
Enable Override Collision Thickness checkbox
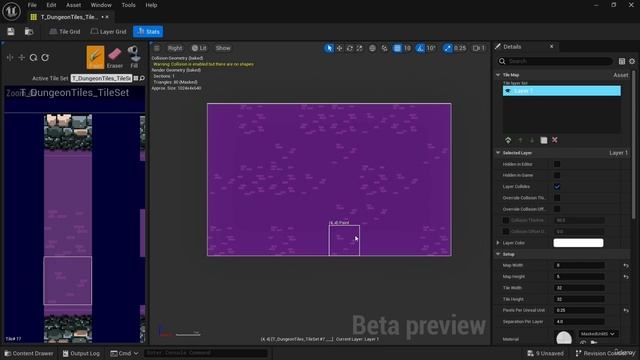[557, 198]
